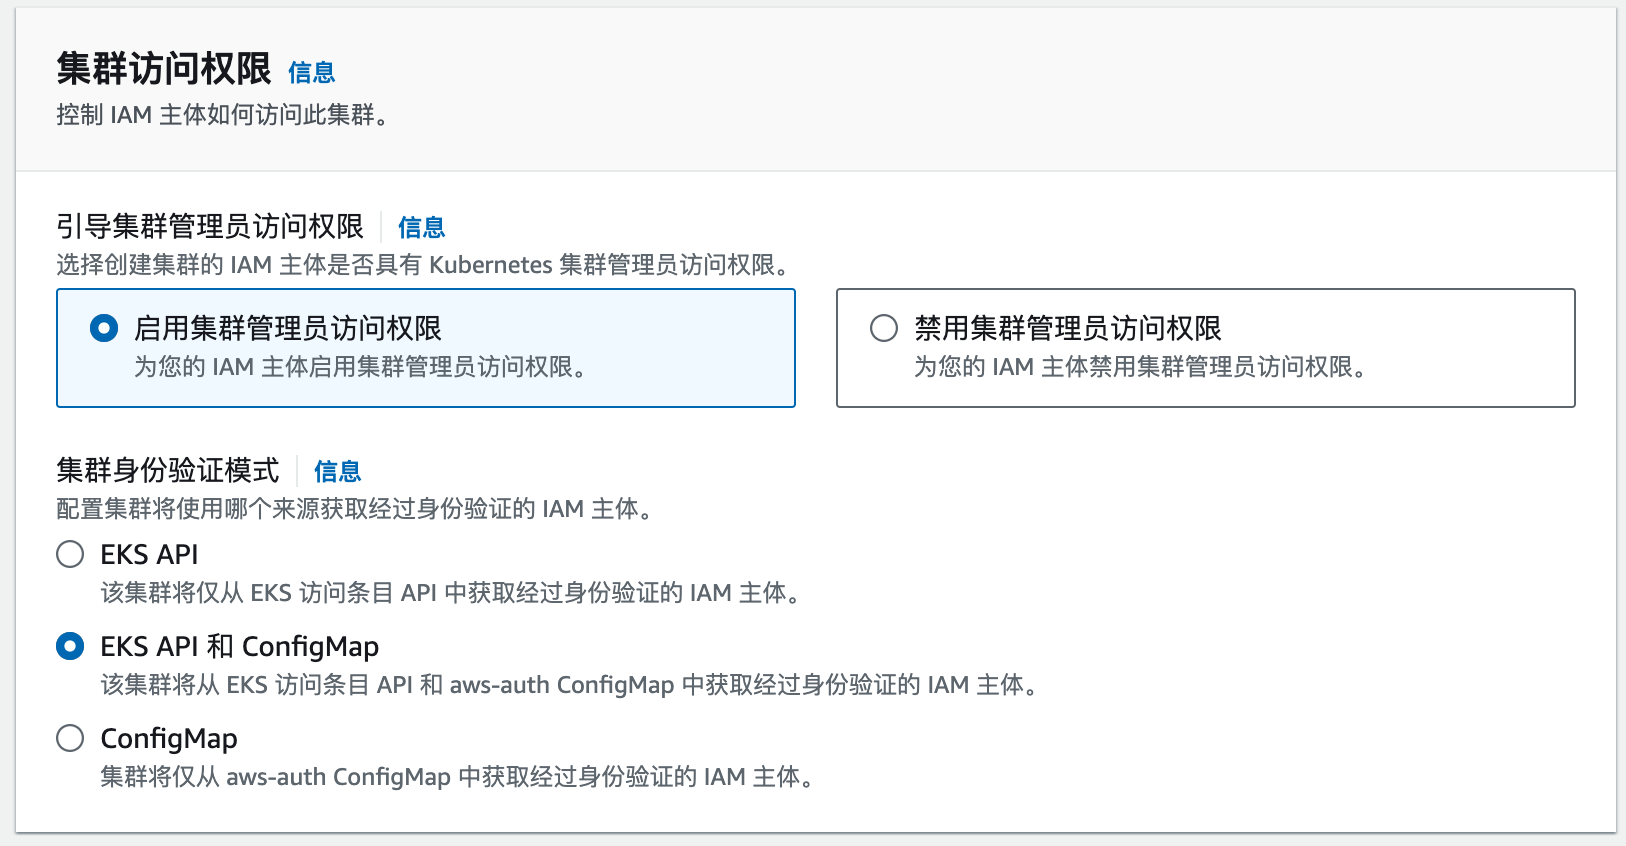This screenshot has height=846, width=1626.
Task: Click the ConfigMap option label text
Action: 169,739
